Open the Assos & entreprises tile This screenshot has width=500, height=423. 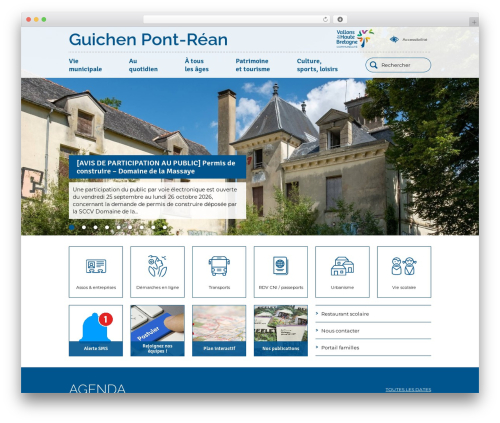tap(96, 272)
